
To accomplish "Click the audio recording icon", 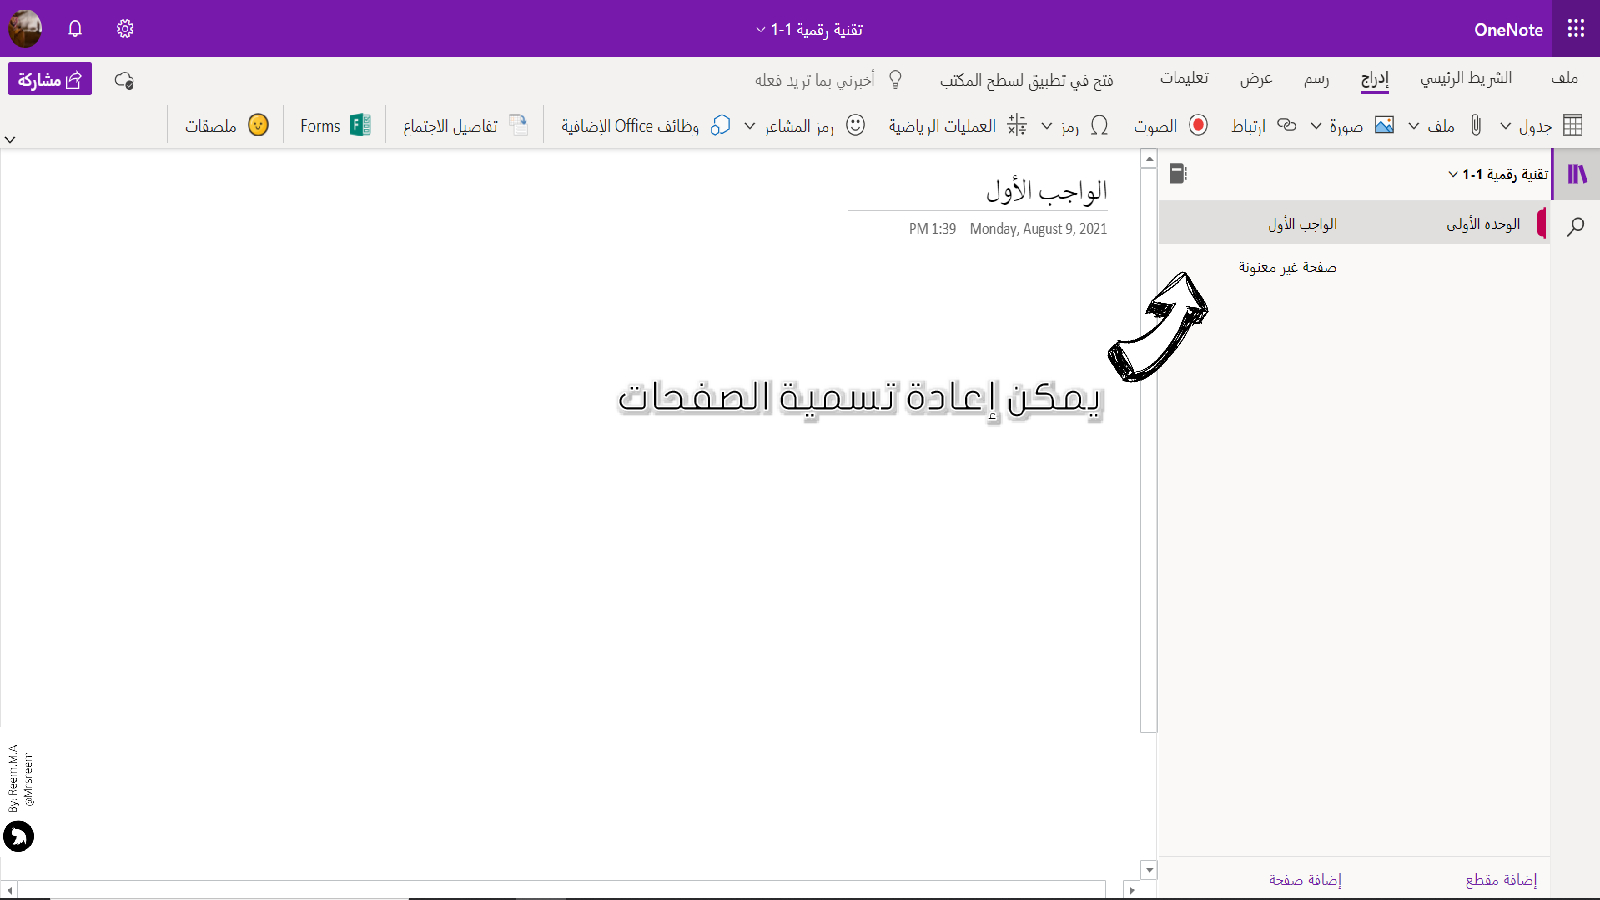I will 1198,126.
